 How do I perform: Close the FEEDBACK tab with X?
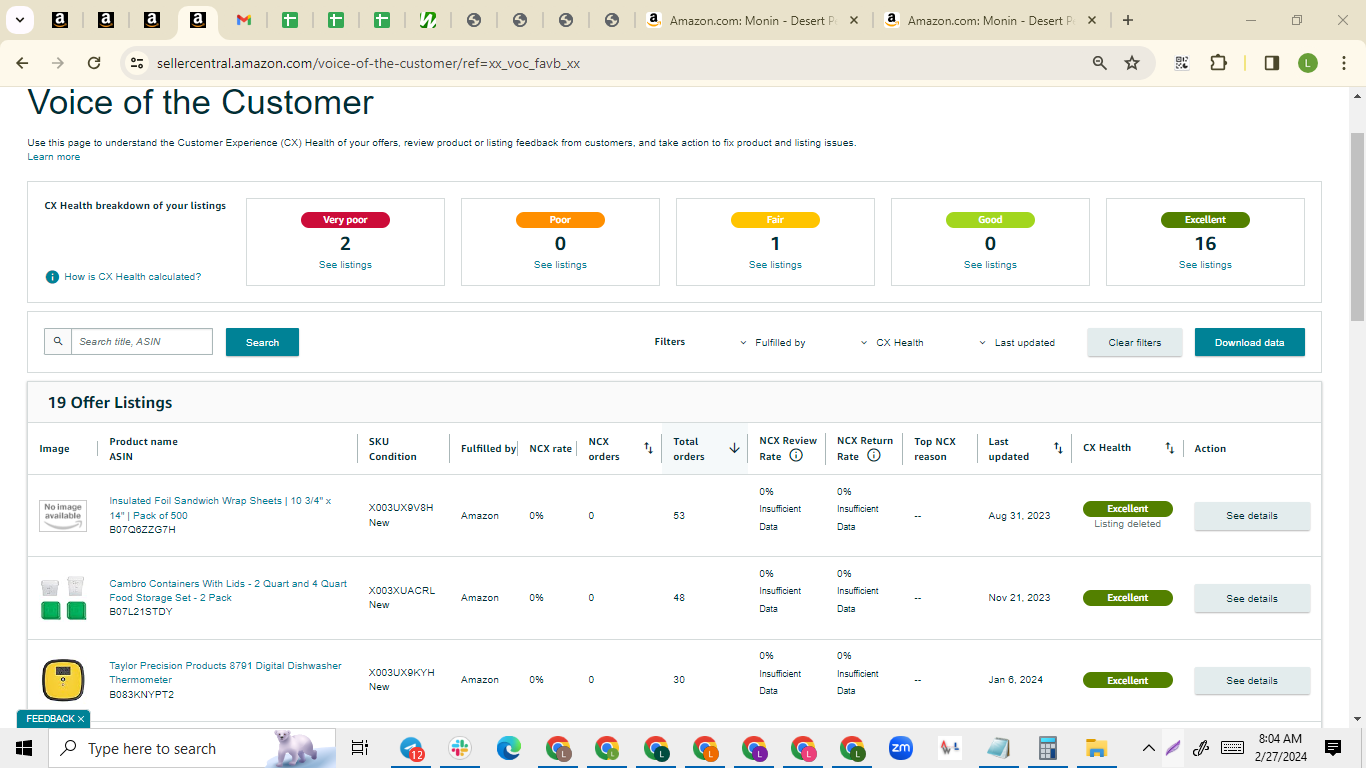[x=81, y=719]
